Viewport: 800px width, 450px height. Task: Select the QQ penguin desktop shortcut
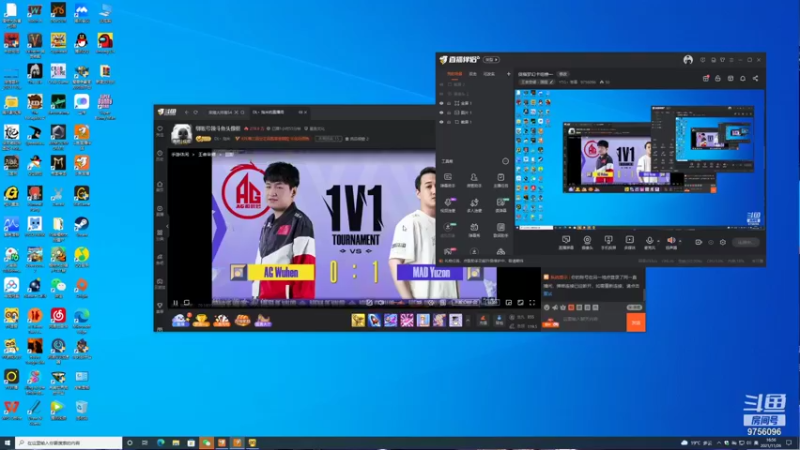click(x=82, y=43)
